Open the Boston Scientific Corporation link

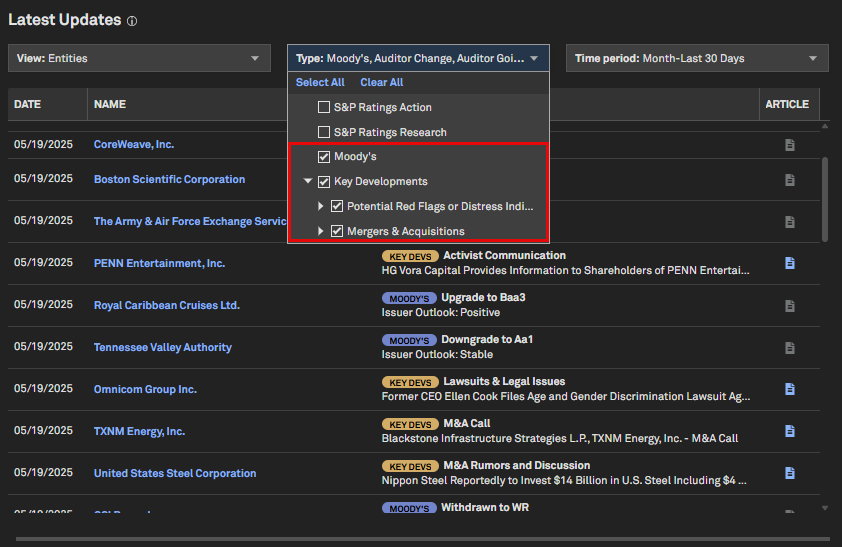(169, 179)
